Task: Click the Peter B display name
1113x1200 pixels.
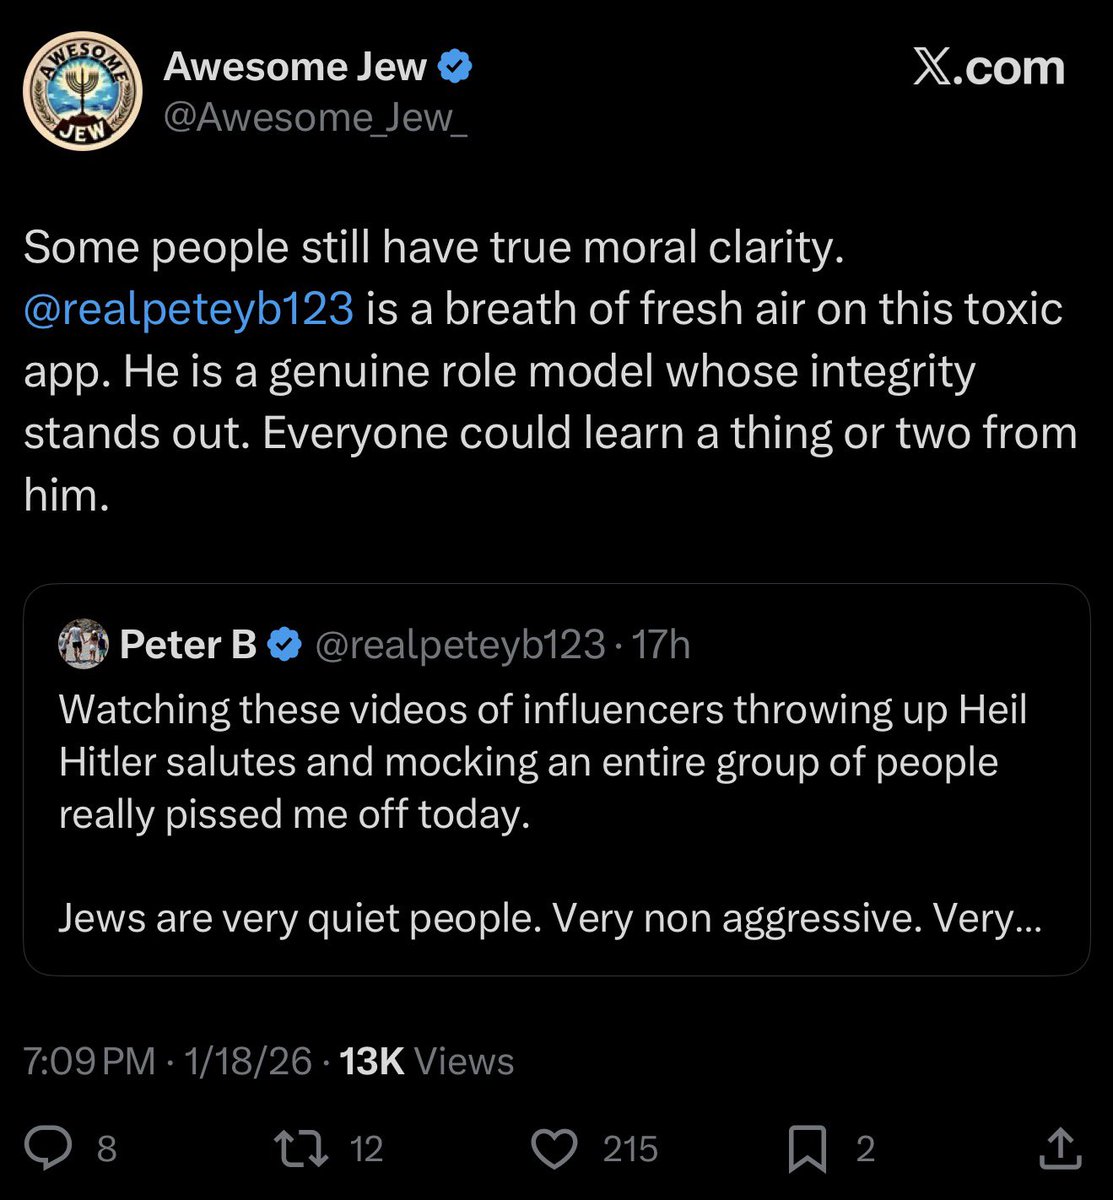Action: [x=188, y=645]
